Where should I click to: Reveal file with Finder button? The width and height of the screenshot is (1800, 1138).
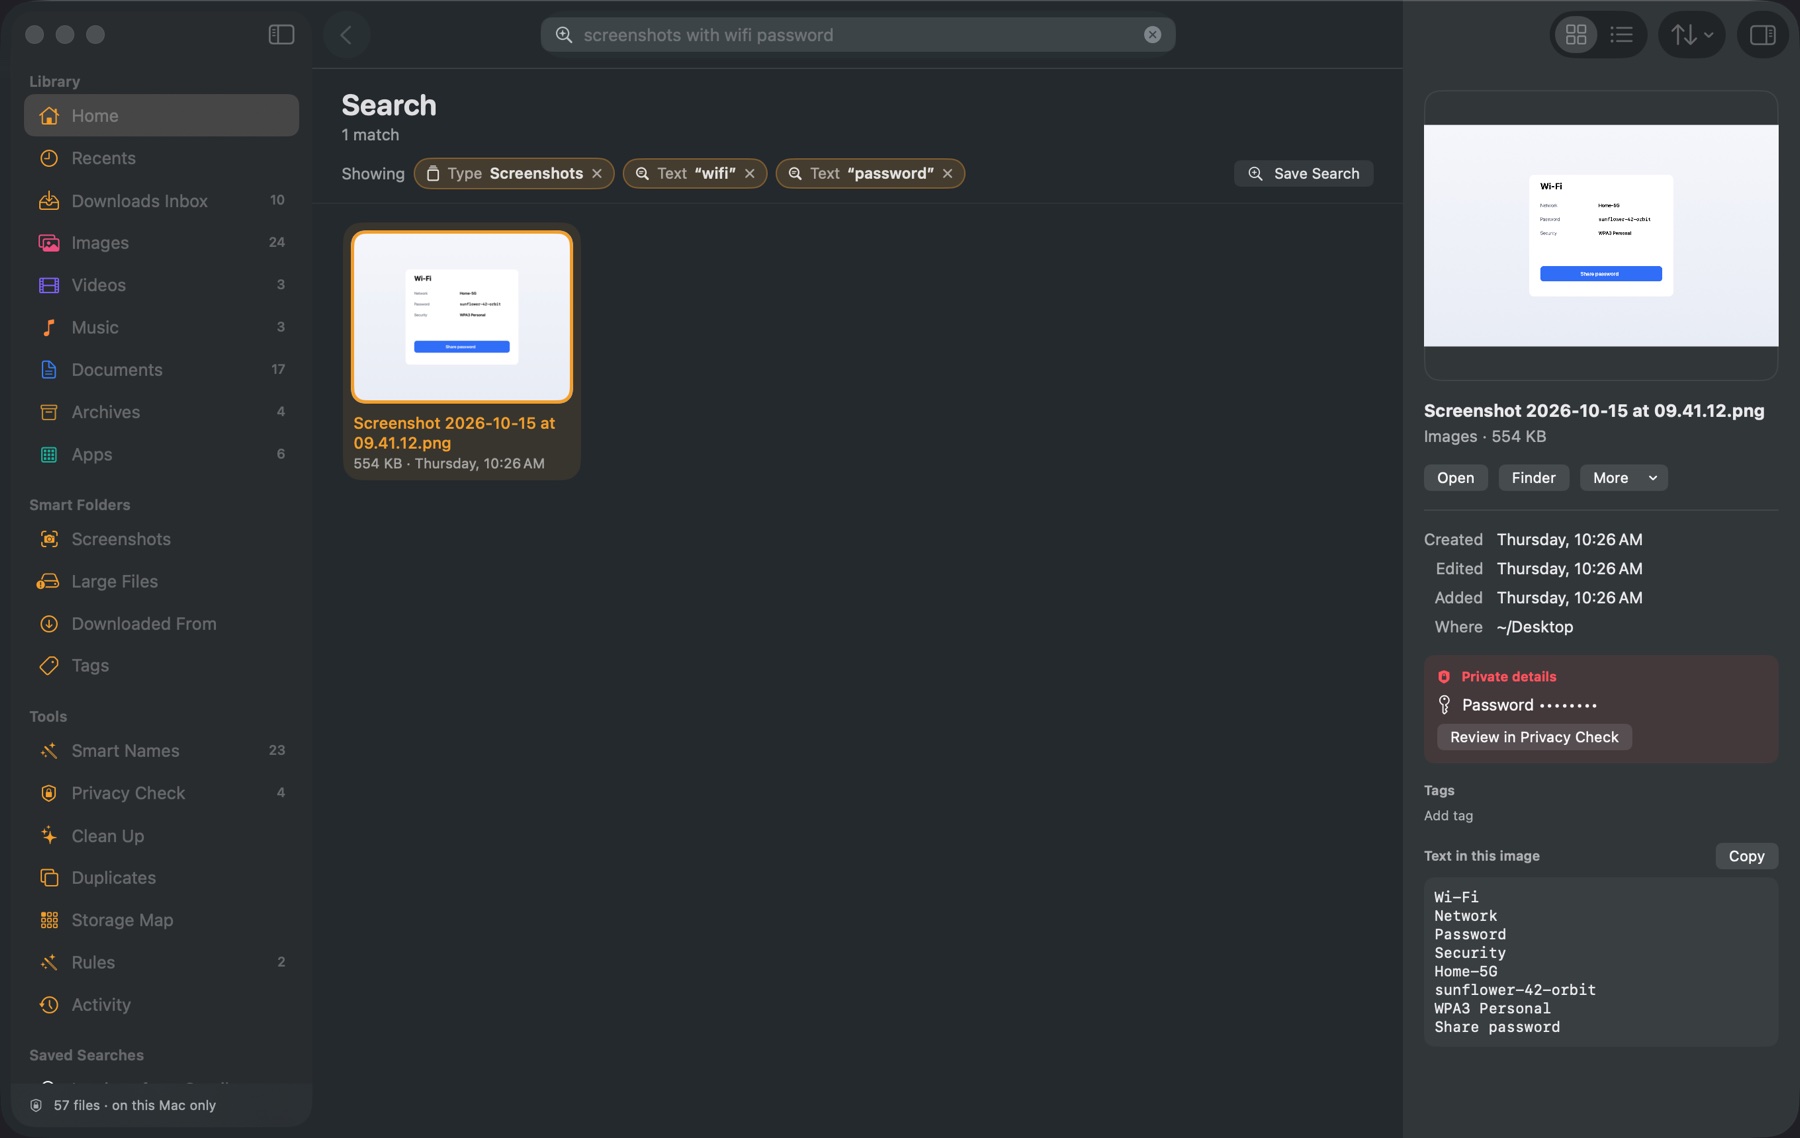1533,478
